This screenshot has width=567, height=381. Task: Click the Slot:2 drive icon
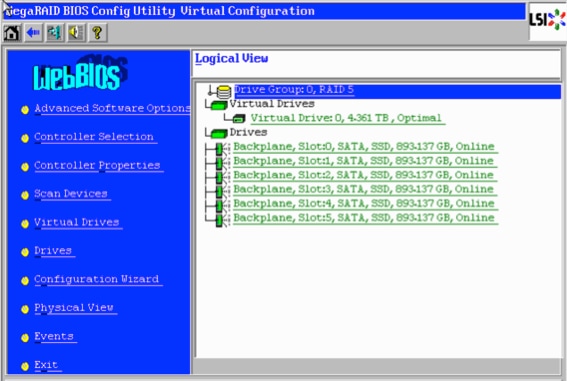(219, 177)
